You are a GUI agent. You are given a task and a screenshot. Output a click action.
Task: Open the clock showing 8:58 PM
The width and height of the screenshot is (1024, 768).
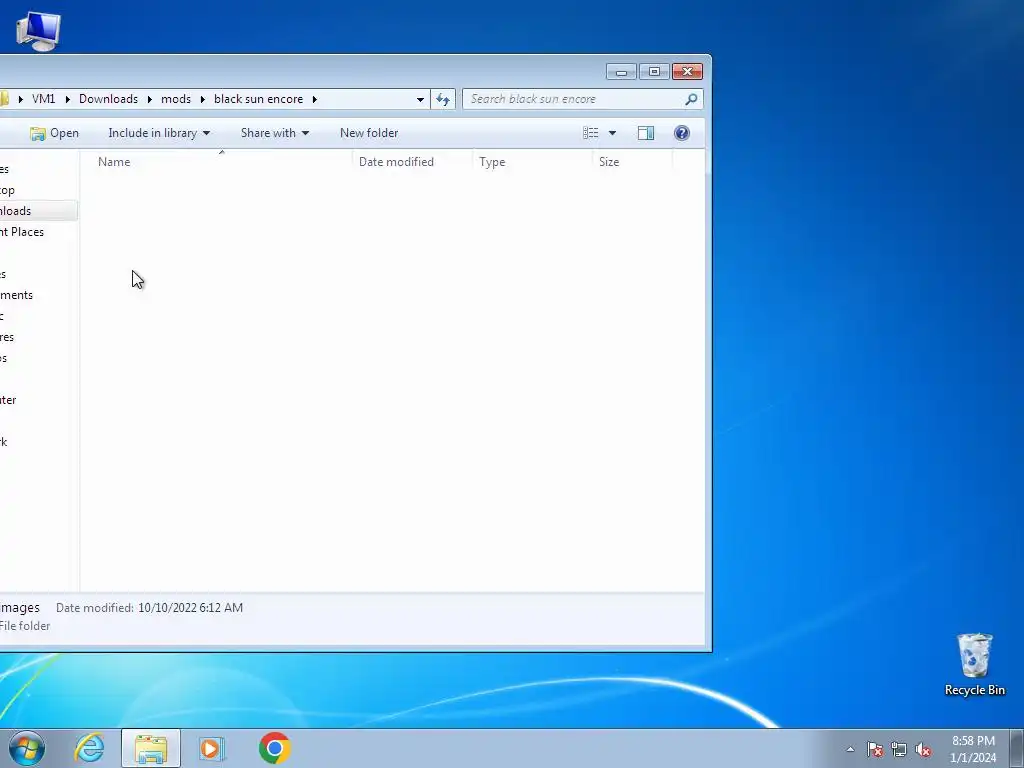973,749
